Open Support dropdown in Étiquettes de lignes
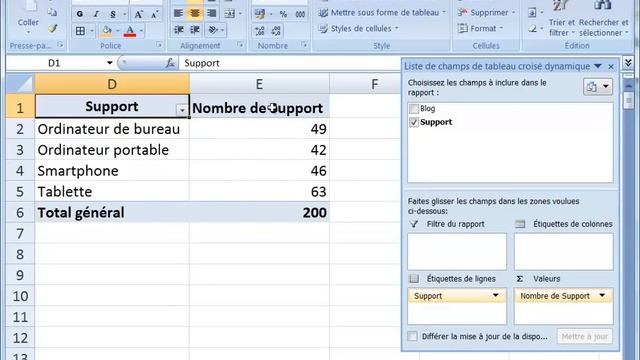This screenshot has height=360, width=640. click(496, 296)
